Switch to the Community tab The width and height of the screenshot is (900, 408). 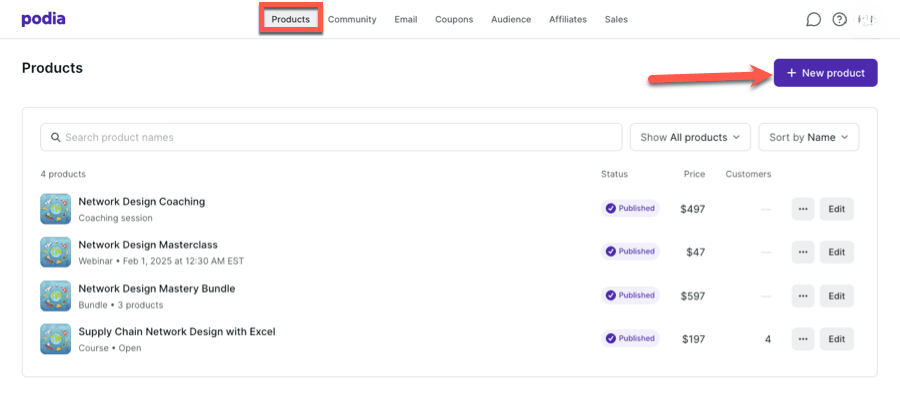coord(352,19)
